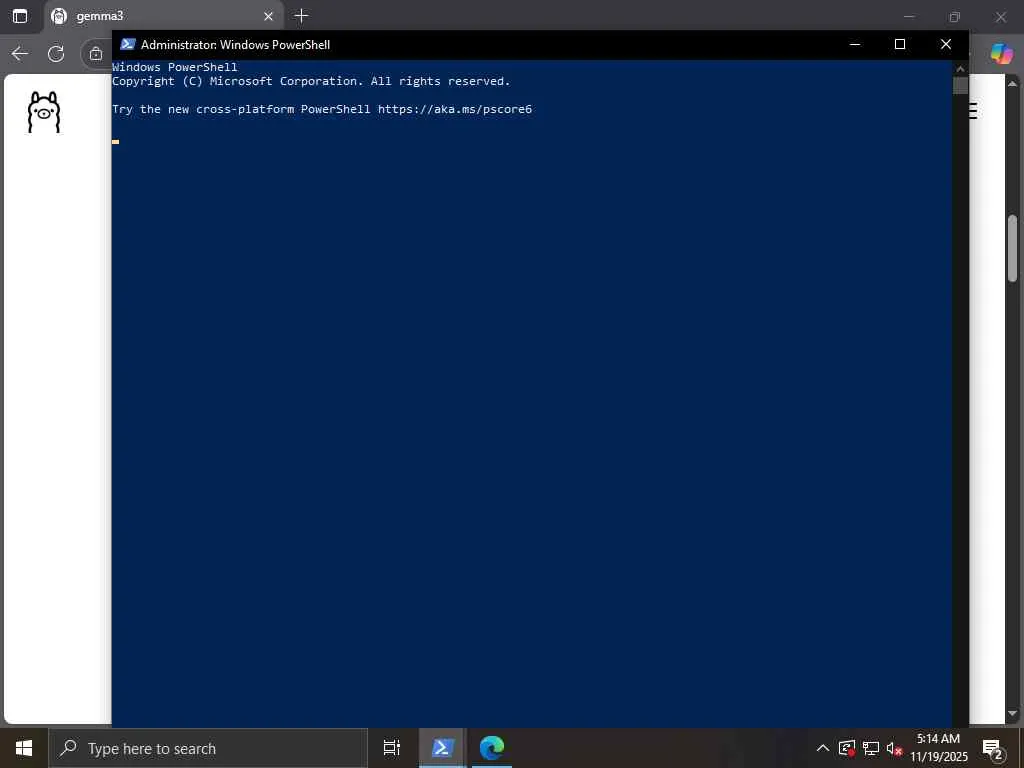This screenshot has height=768, width=1024.
Task: Restore down the Edge browser window
Action: (955, 17)
